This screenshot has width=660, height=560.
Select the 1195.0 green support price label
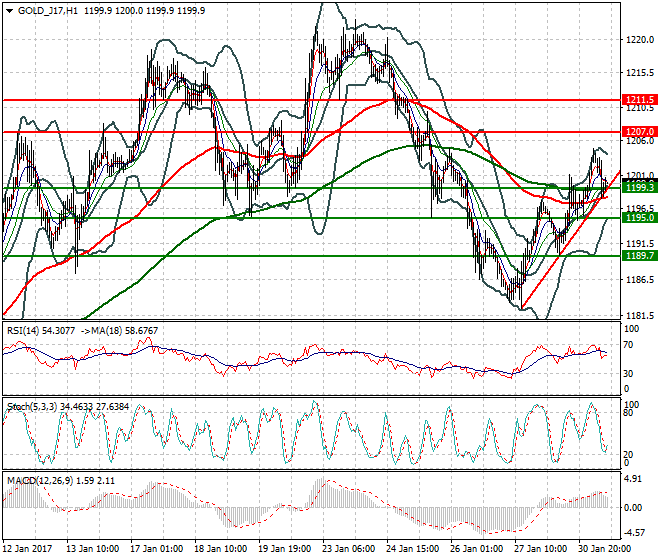639,218
